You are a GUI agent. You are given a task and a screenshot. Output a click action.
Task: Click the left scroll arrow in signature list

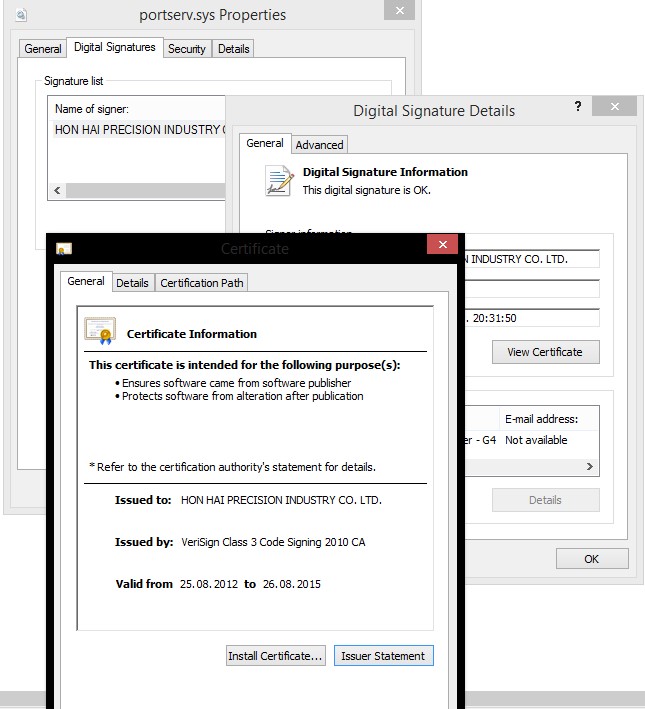(x=57, y=190)
